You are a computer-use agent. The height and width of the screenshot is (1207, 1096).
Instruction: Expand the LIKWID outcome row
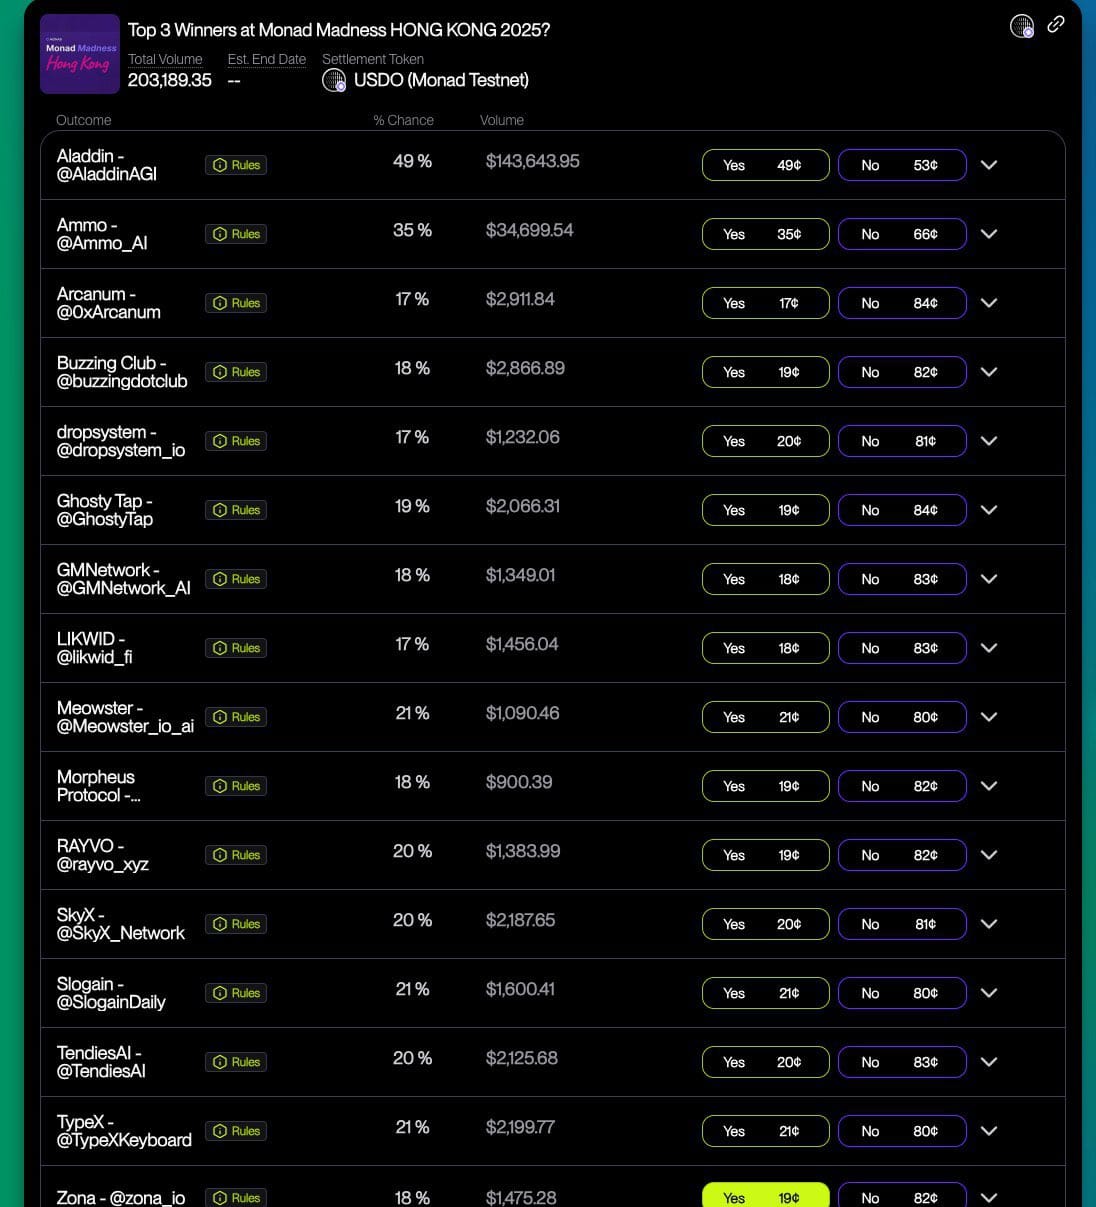pos(989,648)
